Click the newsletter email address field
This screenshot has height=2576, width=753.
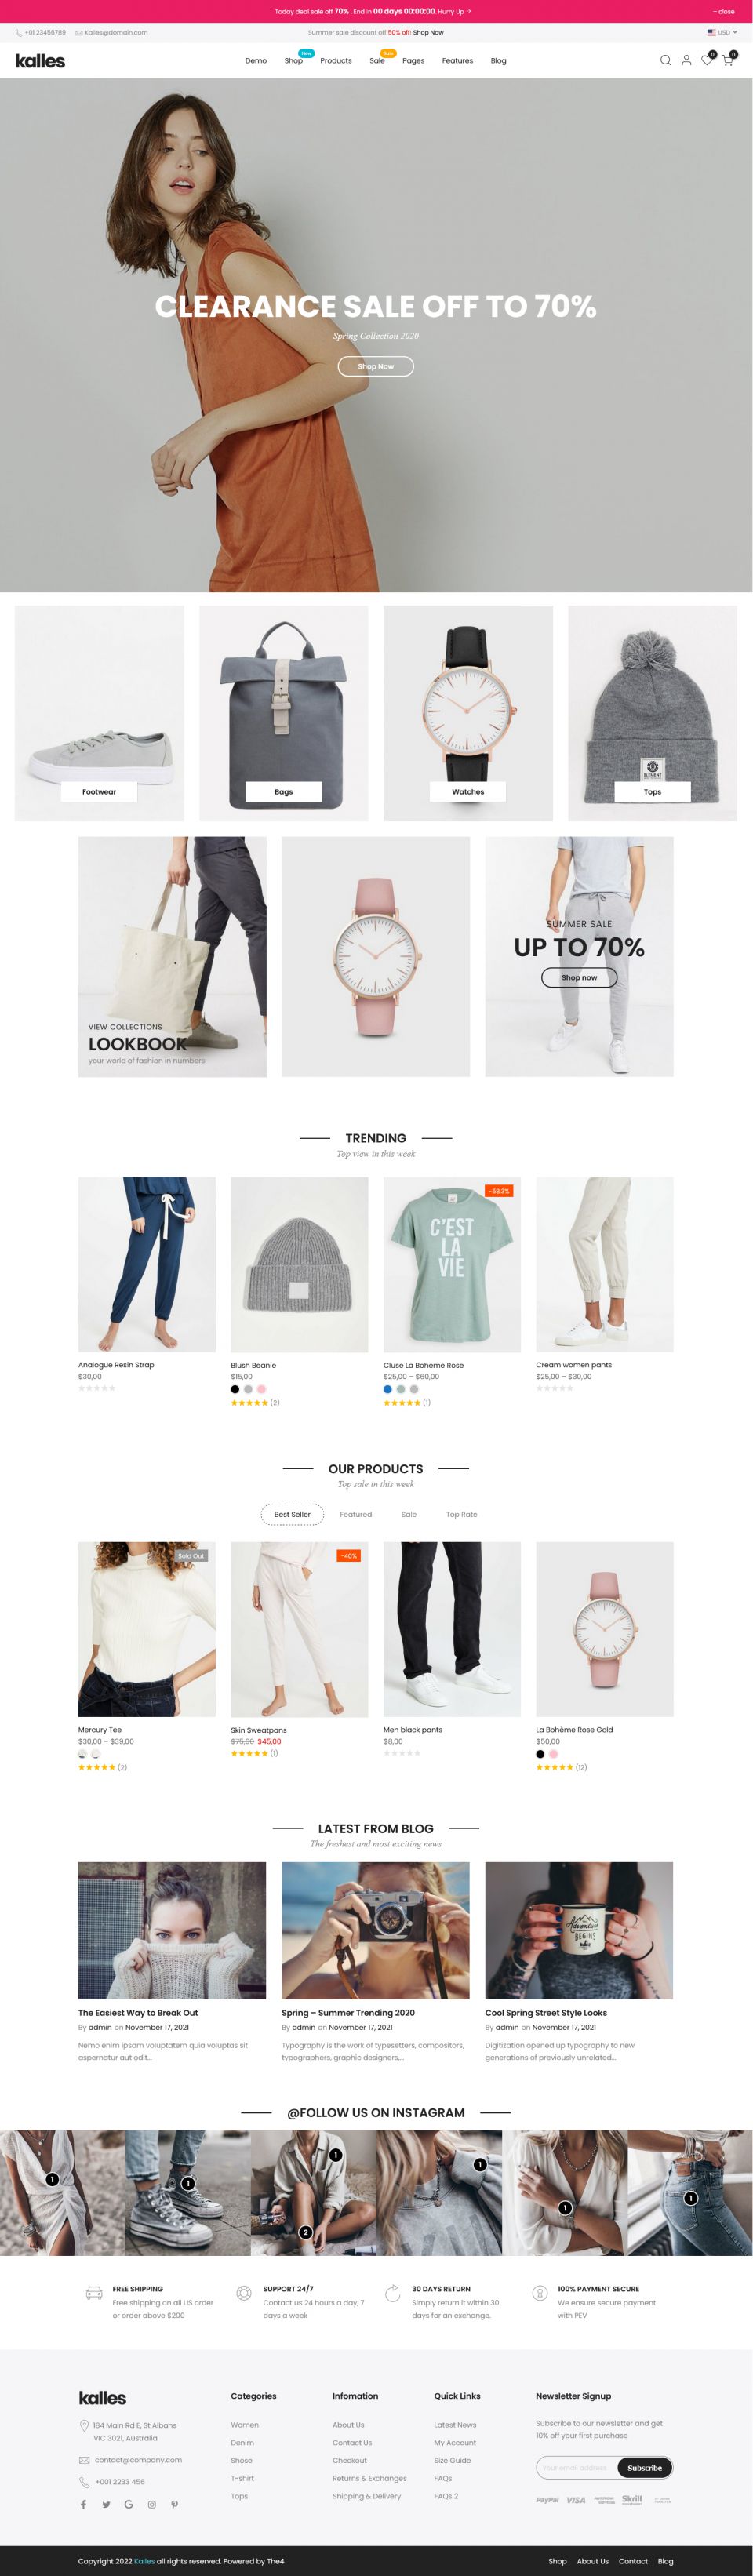[577, 2467]
